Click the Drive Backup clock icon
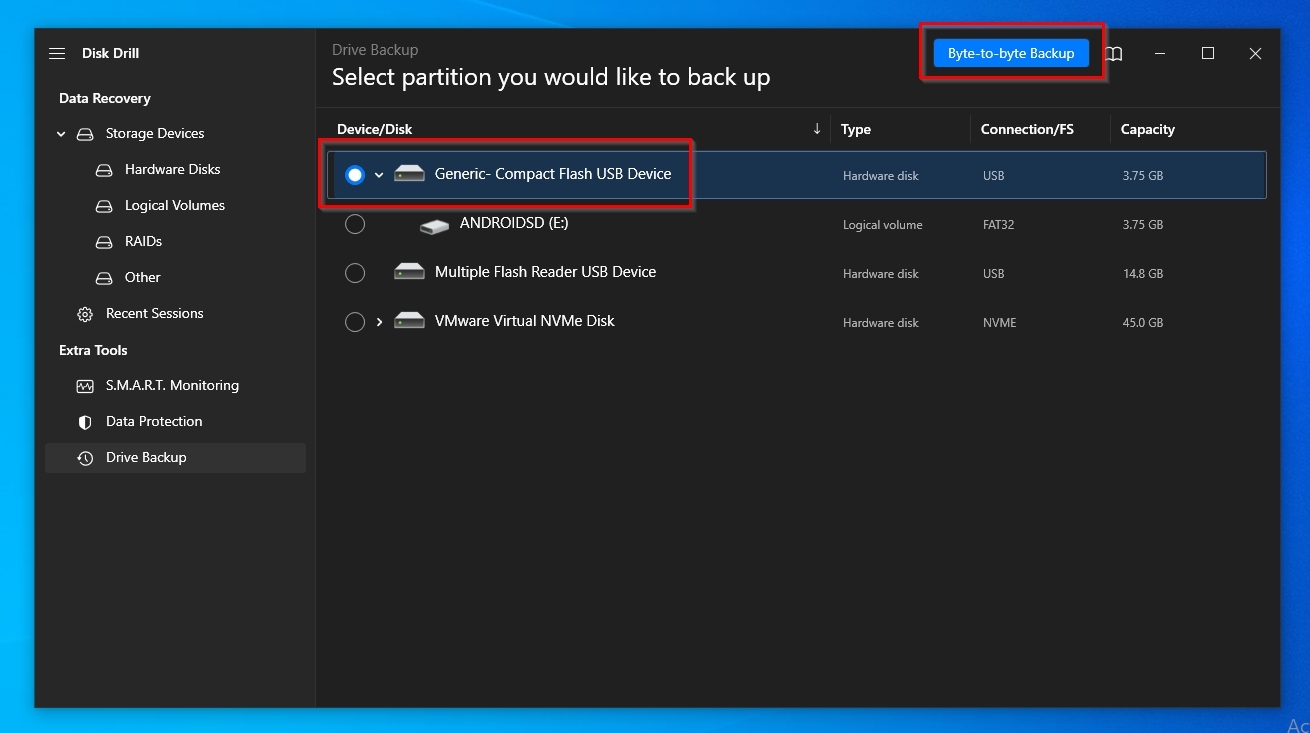The height and width of the screenshot is (733, 1310). pyautogui.click(x=85, y=458)
